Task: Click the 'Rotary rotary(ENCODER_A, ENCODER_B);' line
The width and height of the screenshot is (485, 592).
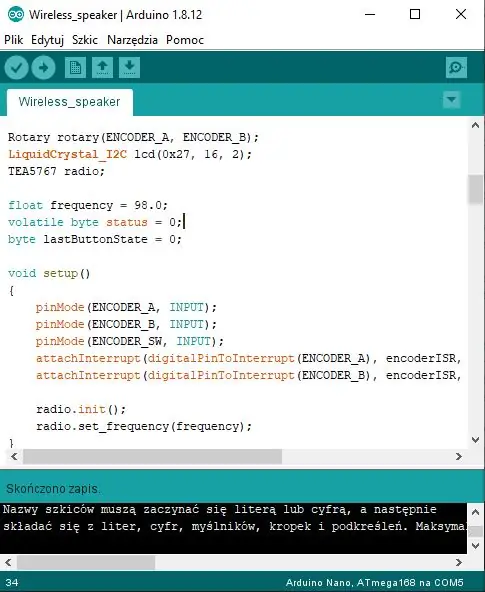Action: click(x=133, y=137)
